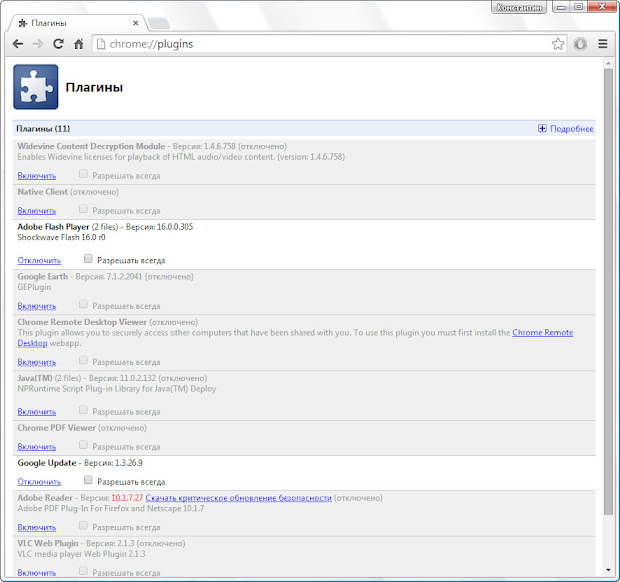Enable the Chrome PDF Viewer plugin

[x=37, y=446]
